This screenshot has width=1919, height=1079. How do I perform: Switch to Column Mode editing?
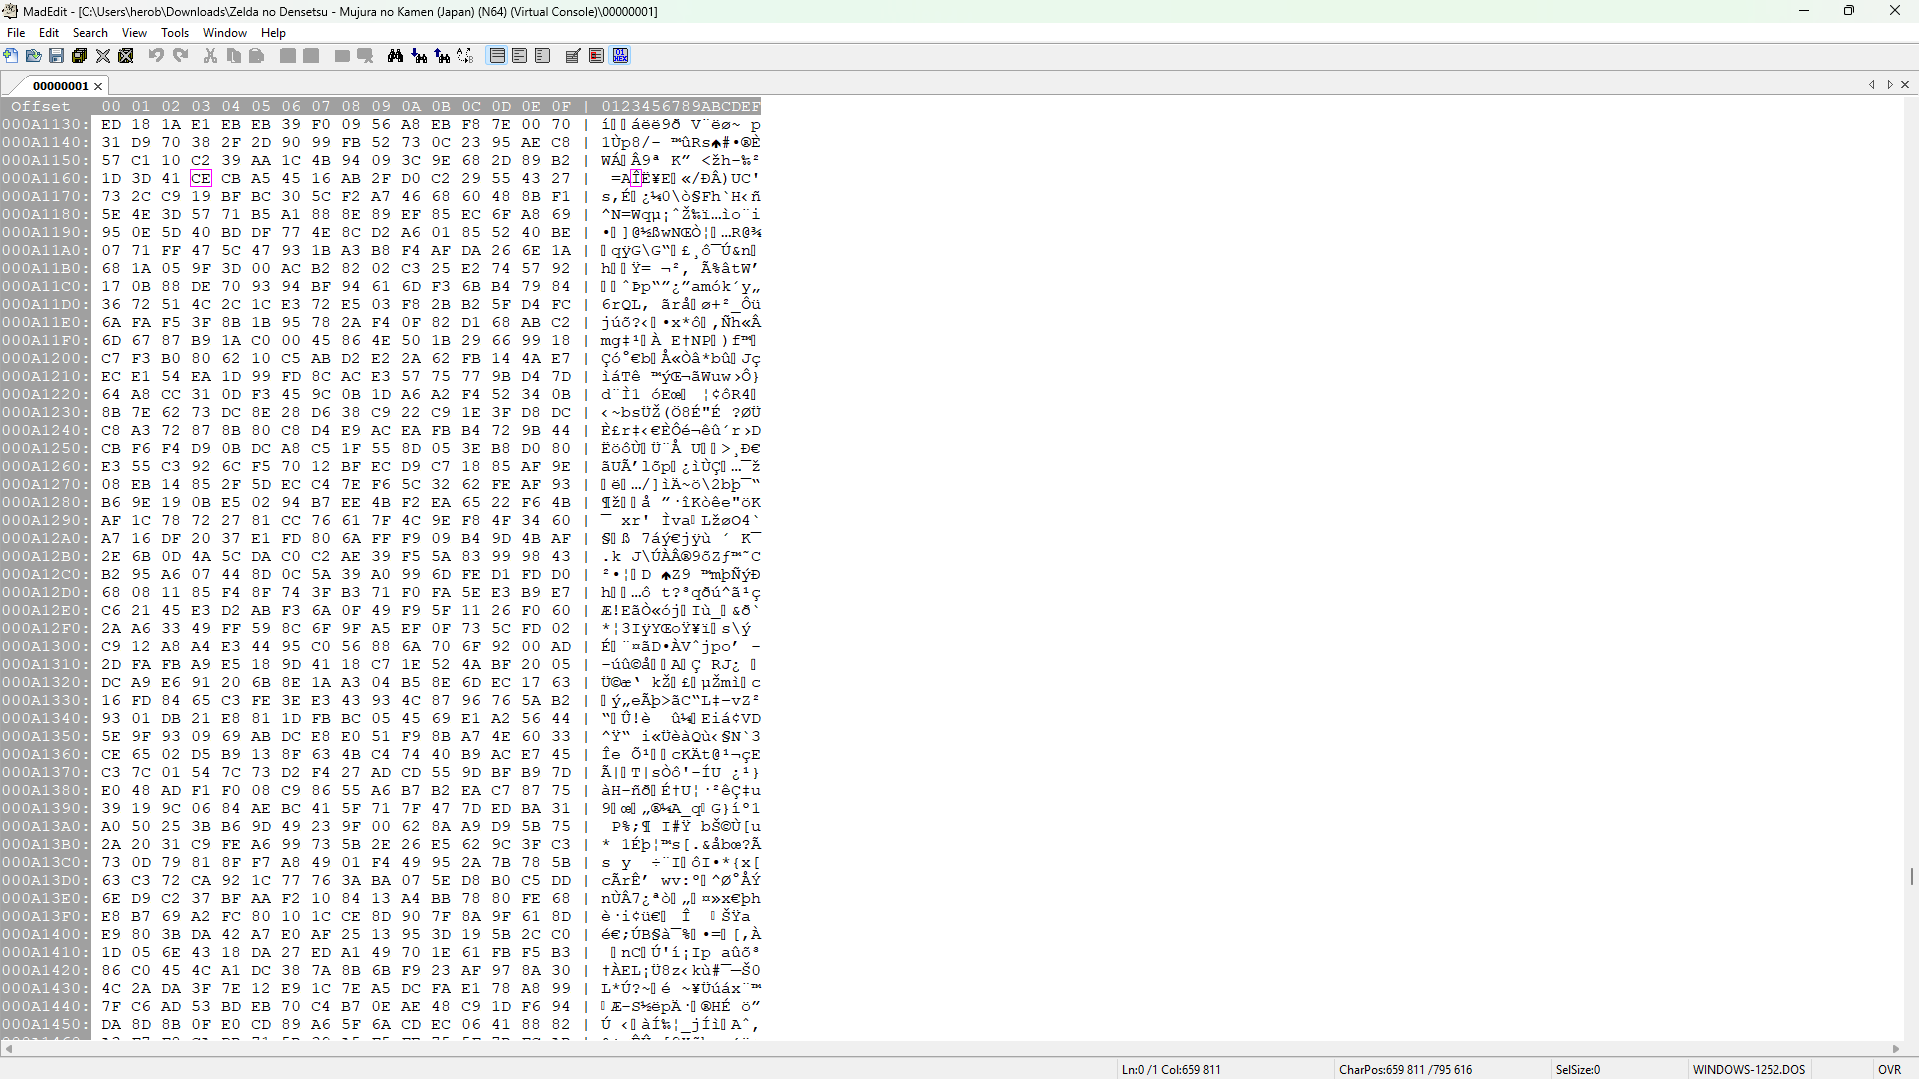[597, 56]
